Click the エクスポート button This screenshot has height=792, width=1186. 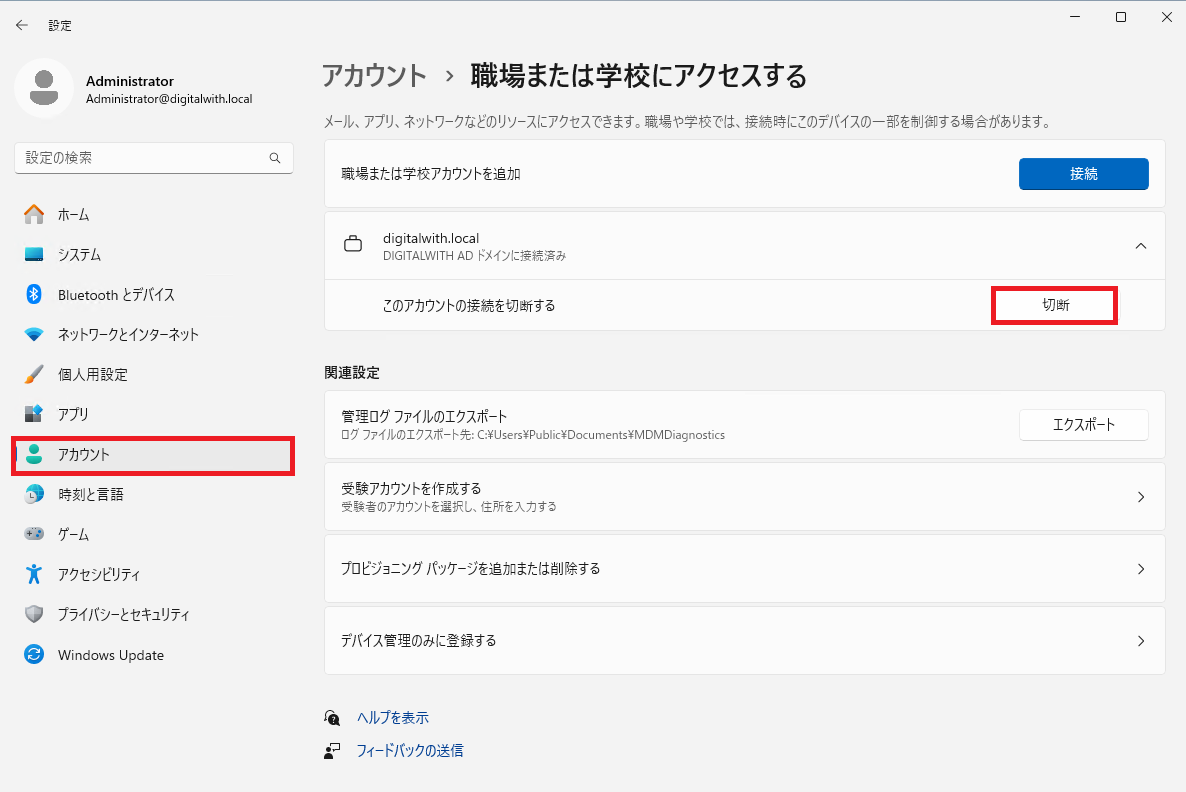1083,425
